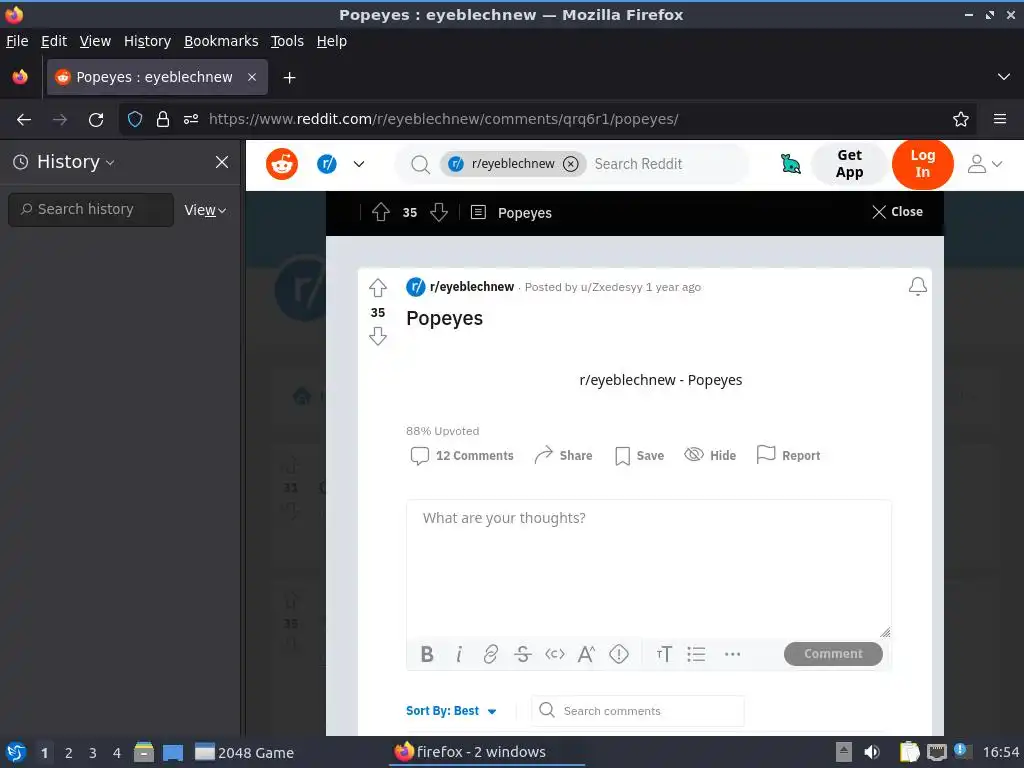This screenshot has height=768, width=1024.
Task: Click the Reddit logo home icon
Action: [281, 164]
